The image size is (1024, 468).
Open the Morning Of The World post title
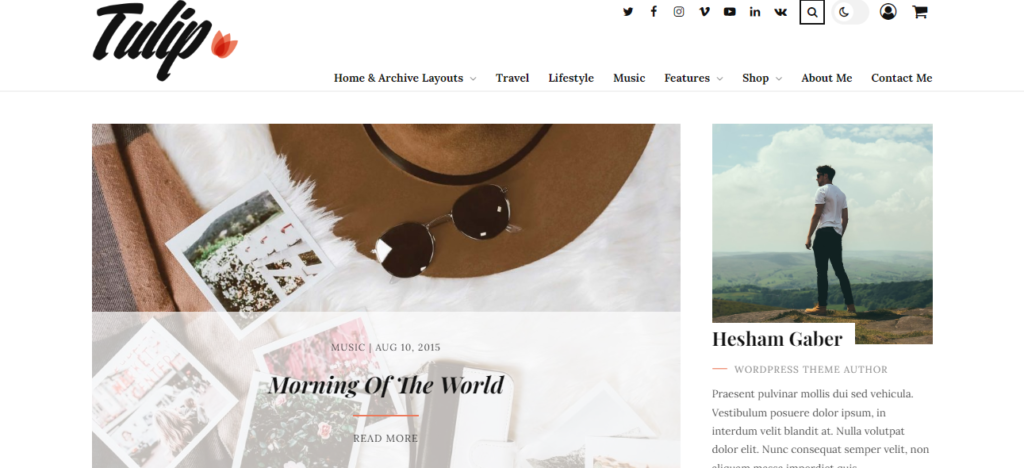[386, 385]
